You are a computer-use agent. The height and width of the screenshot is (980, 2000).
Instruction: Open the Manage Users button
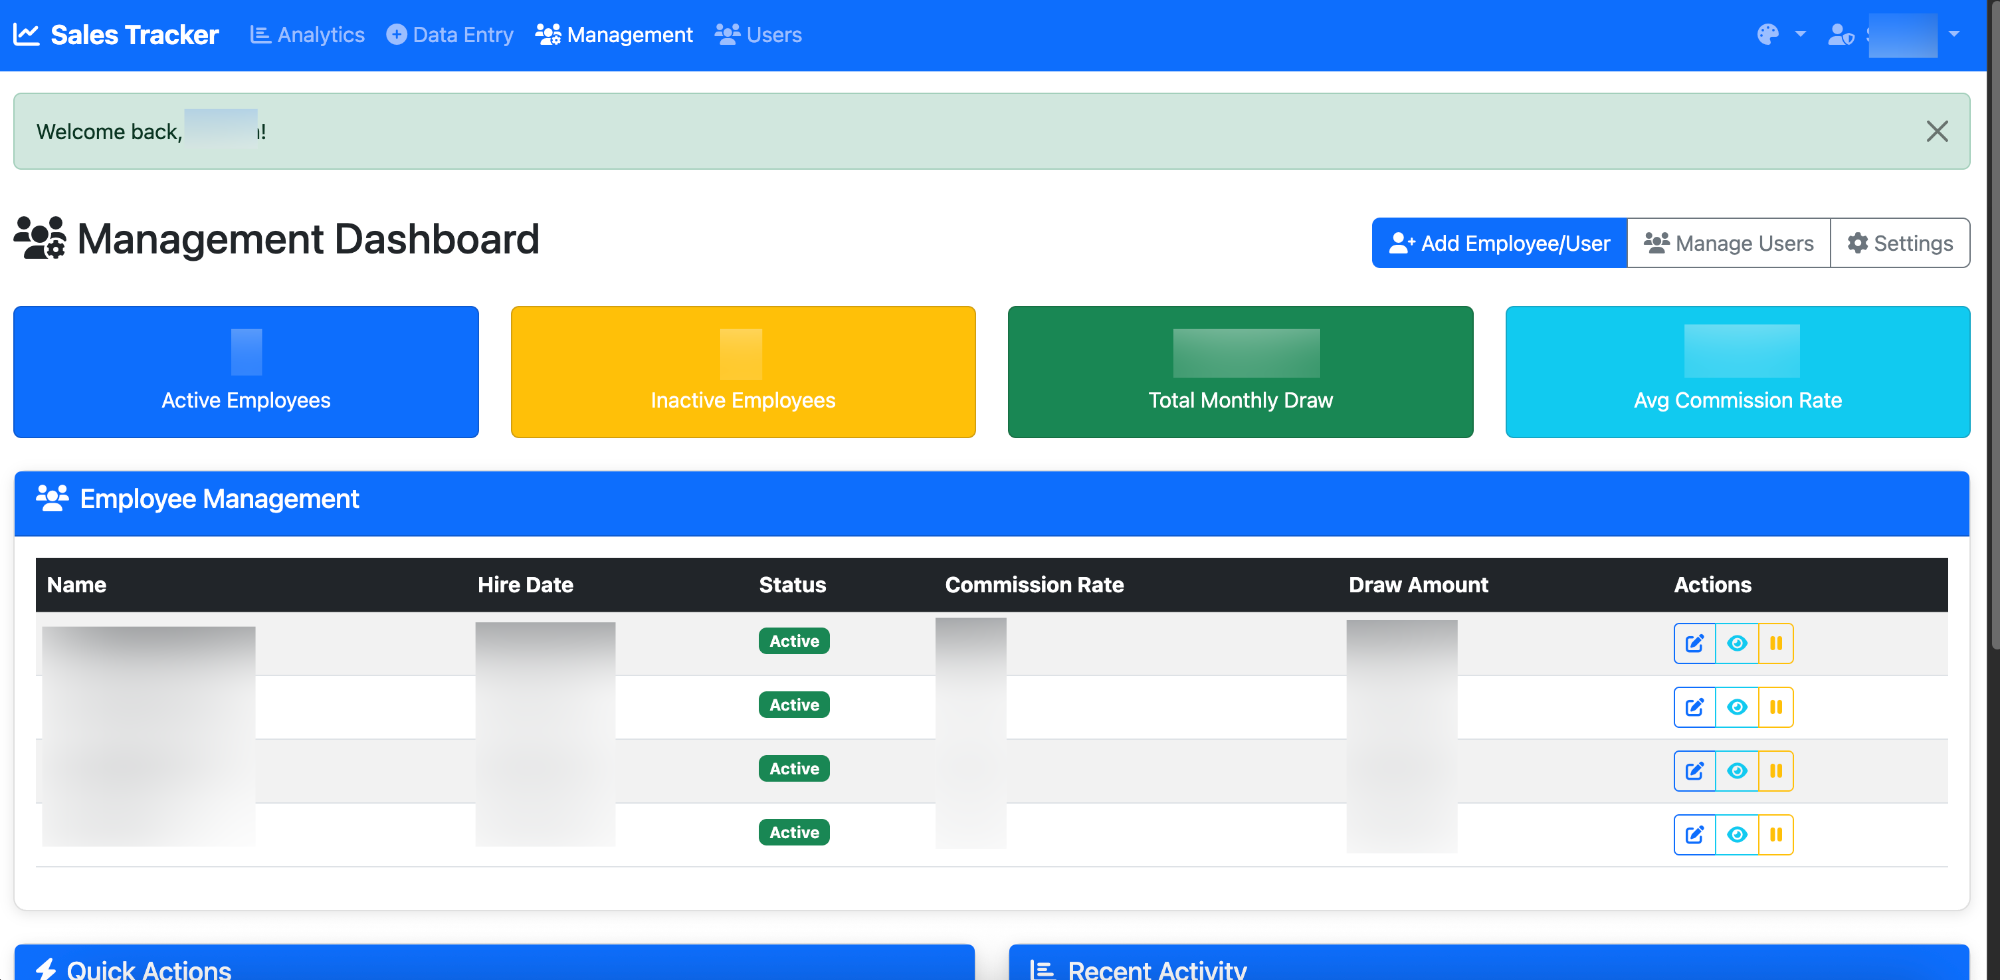pyautogui.click(x=1729, y=243)
